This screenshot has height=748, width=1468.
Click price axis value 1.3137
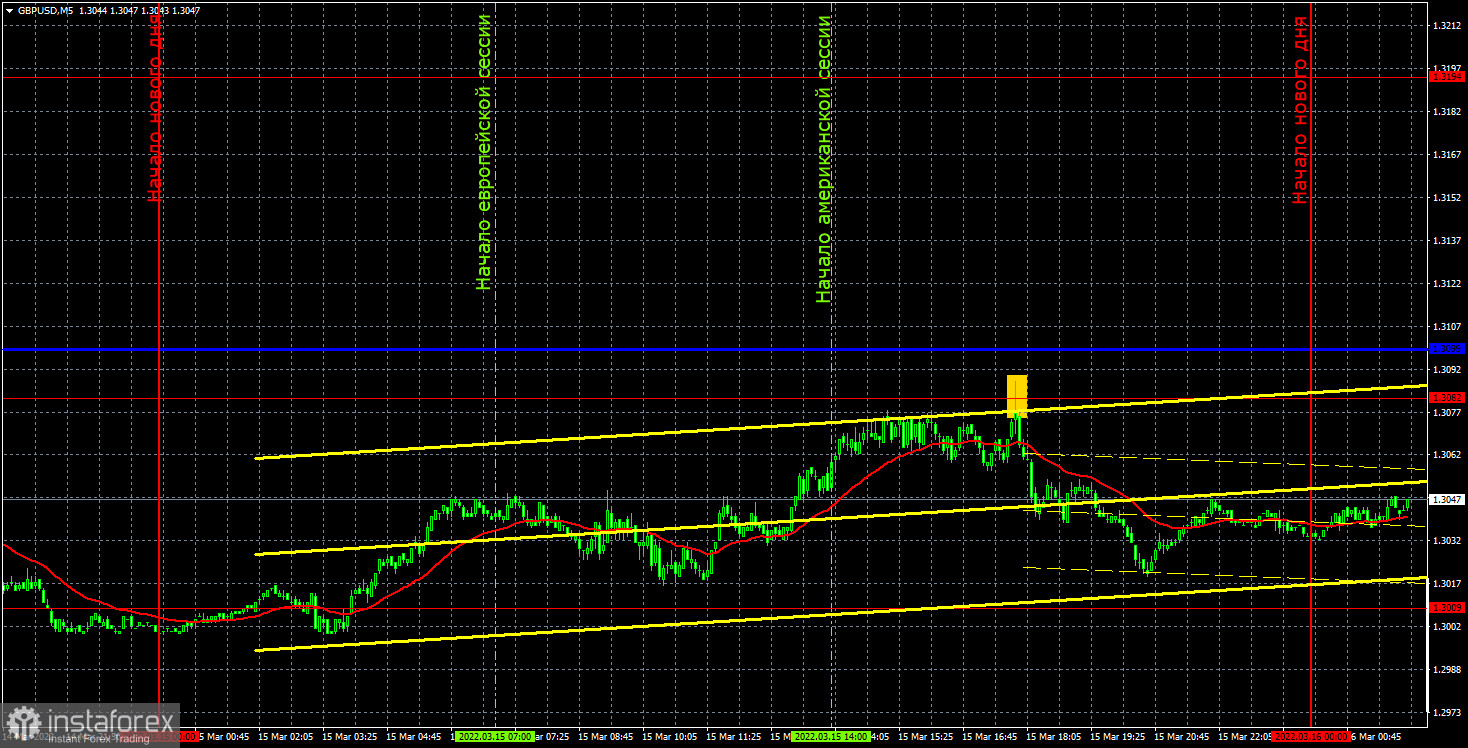(1445, 241)
